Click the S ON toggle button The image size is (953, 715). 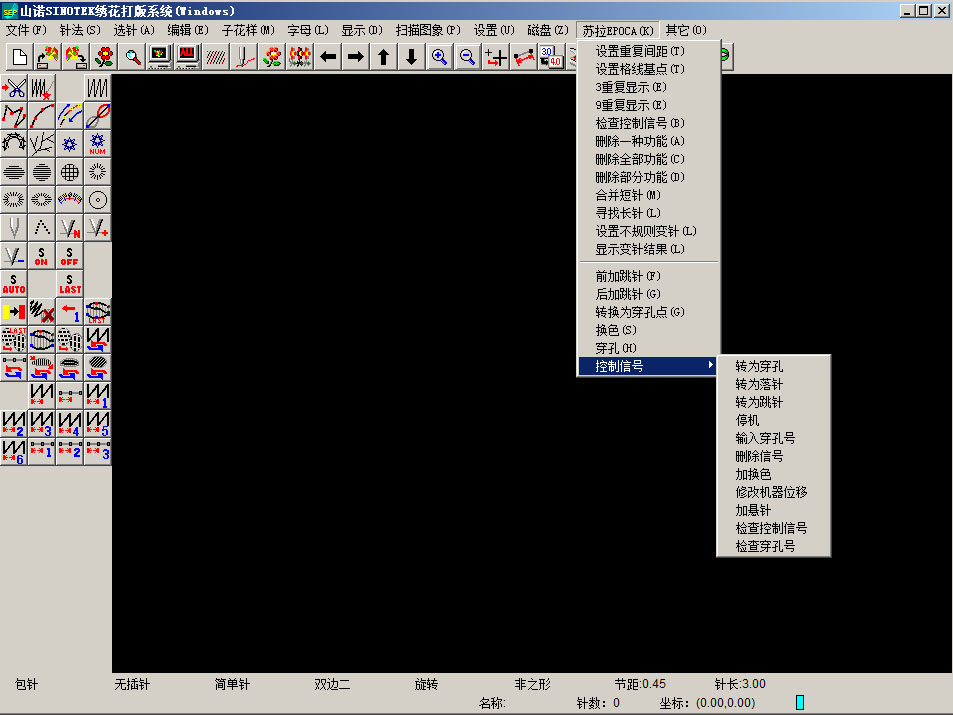click(42, 255)
